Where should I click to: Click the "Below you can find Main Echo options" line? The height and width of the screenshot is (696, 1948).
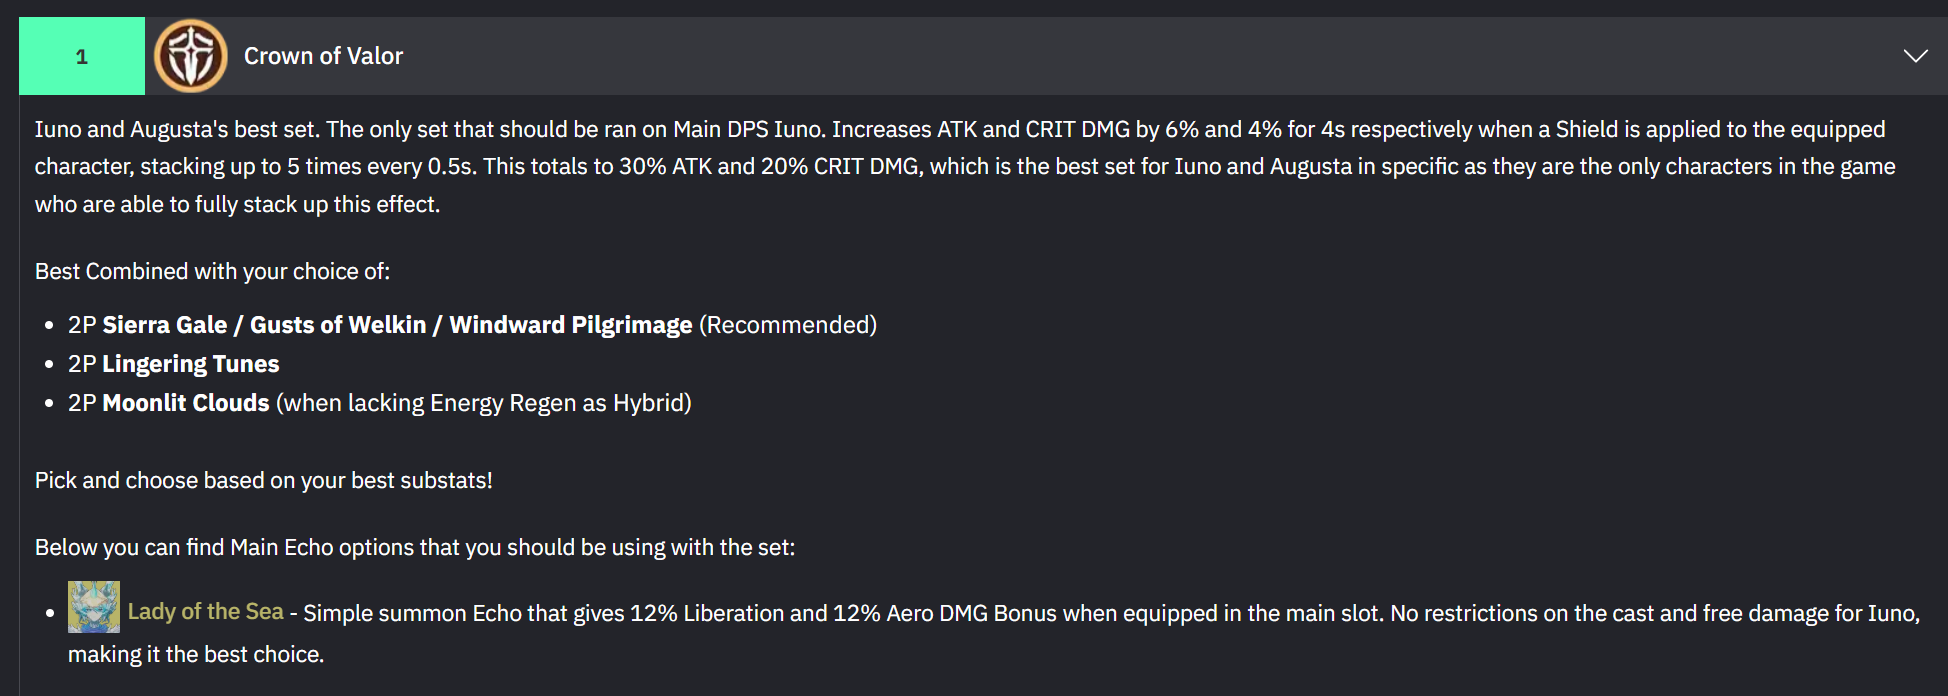415,547
